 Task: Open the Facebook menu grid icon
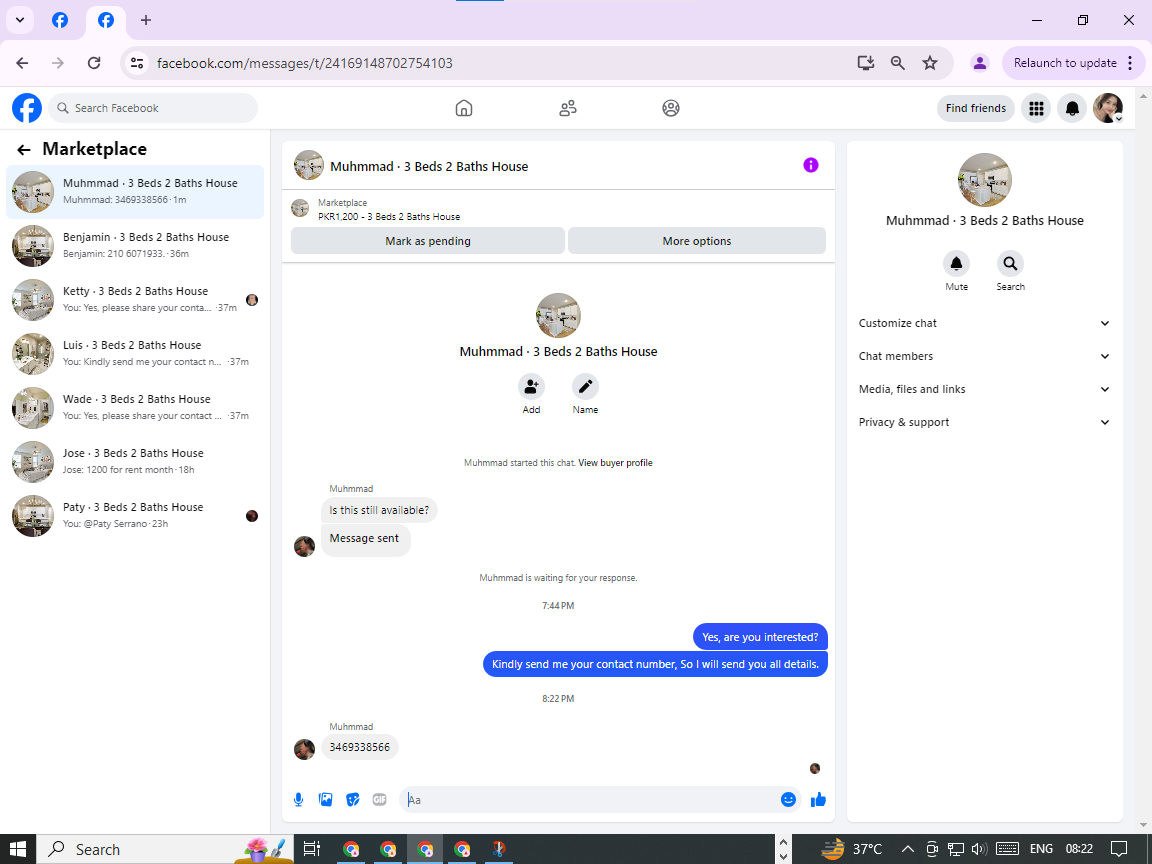click(x=1036, y=108)
